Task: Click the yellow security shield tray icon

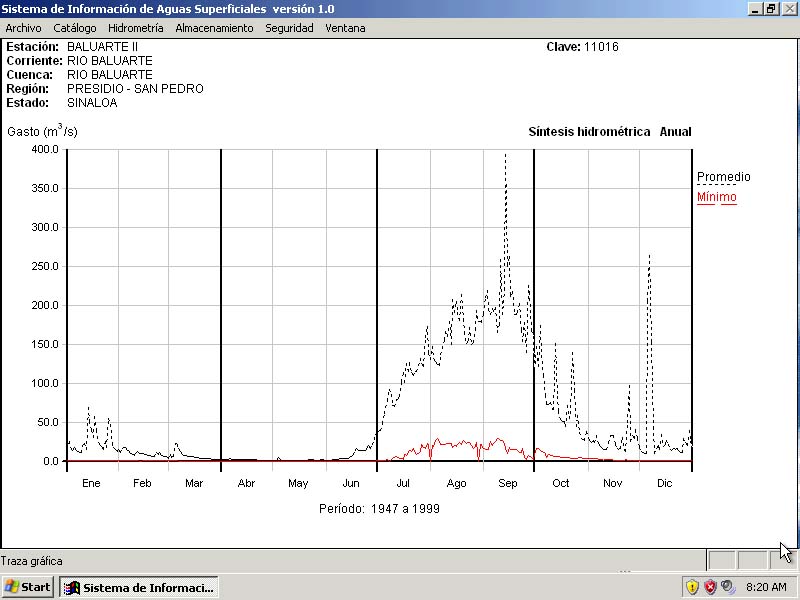Action: (x=692, y=587)
